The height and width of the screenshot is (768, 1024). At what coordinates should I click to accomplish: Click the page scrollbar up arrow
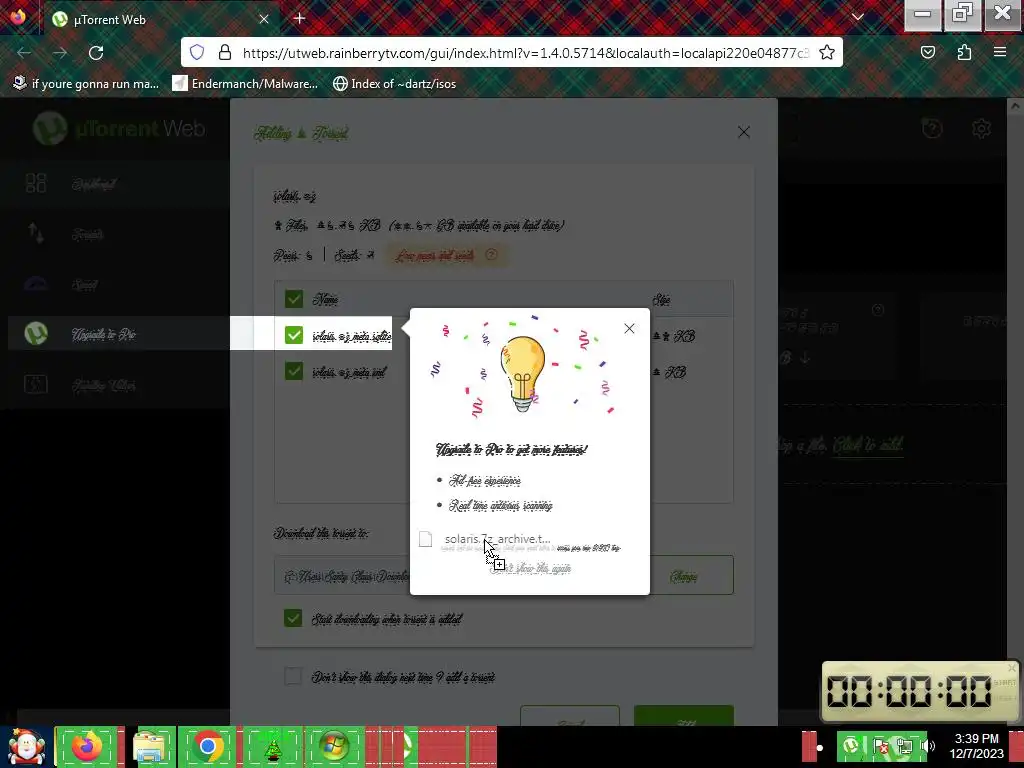click(x=1016, y=105)
